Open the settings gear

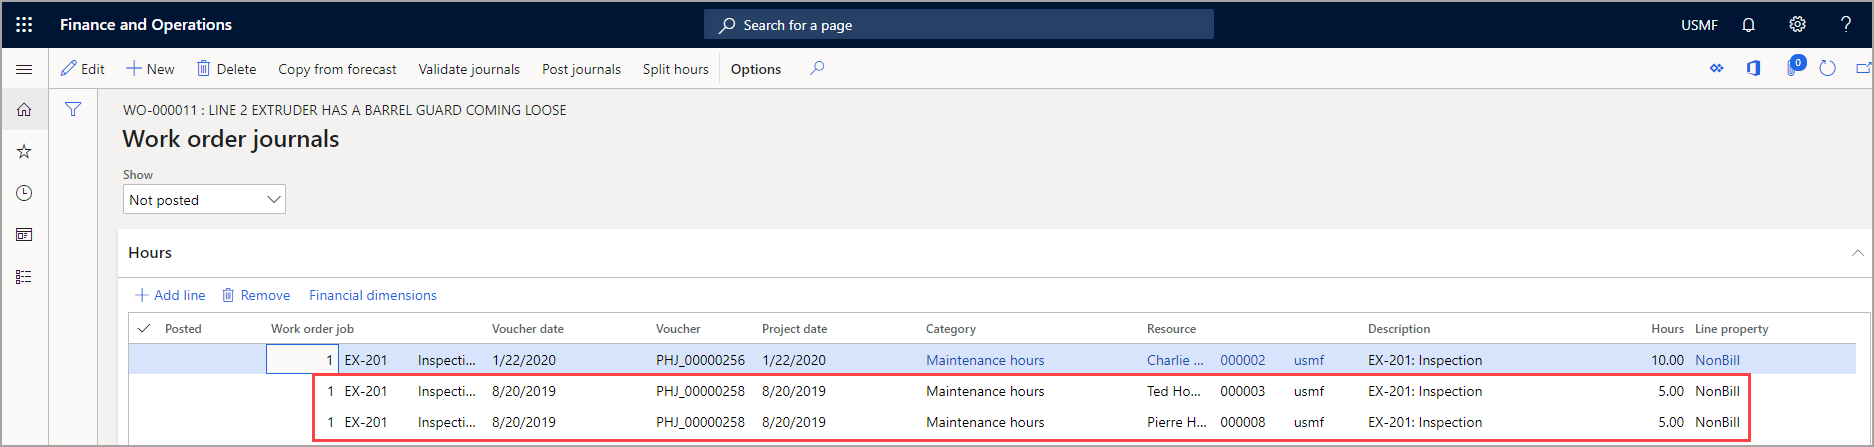click(x=1797, y=25)
